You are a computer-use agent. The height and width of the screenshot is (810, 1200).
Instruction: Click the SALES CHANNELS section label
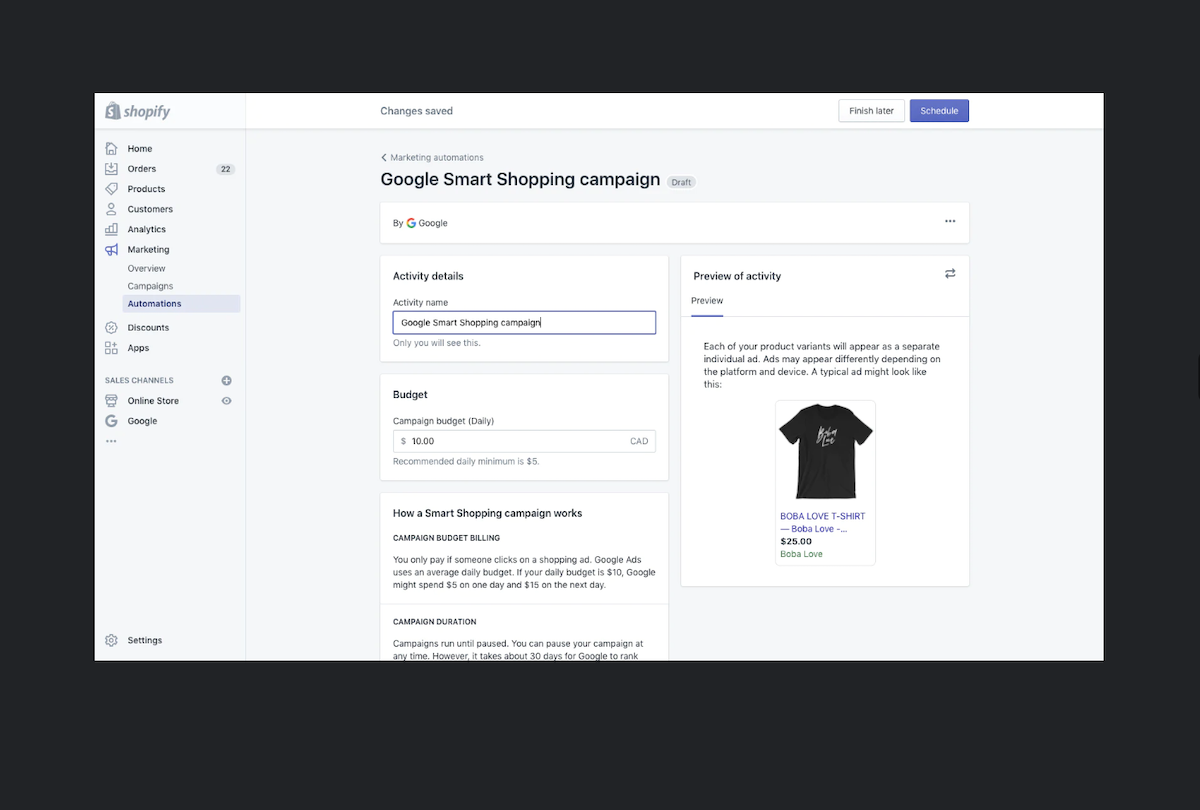click(x=139, y=381)
